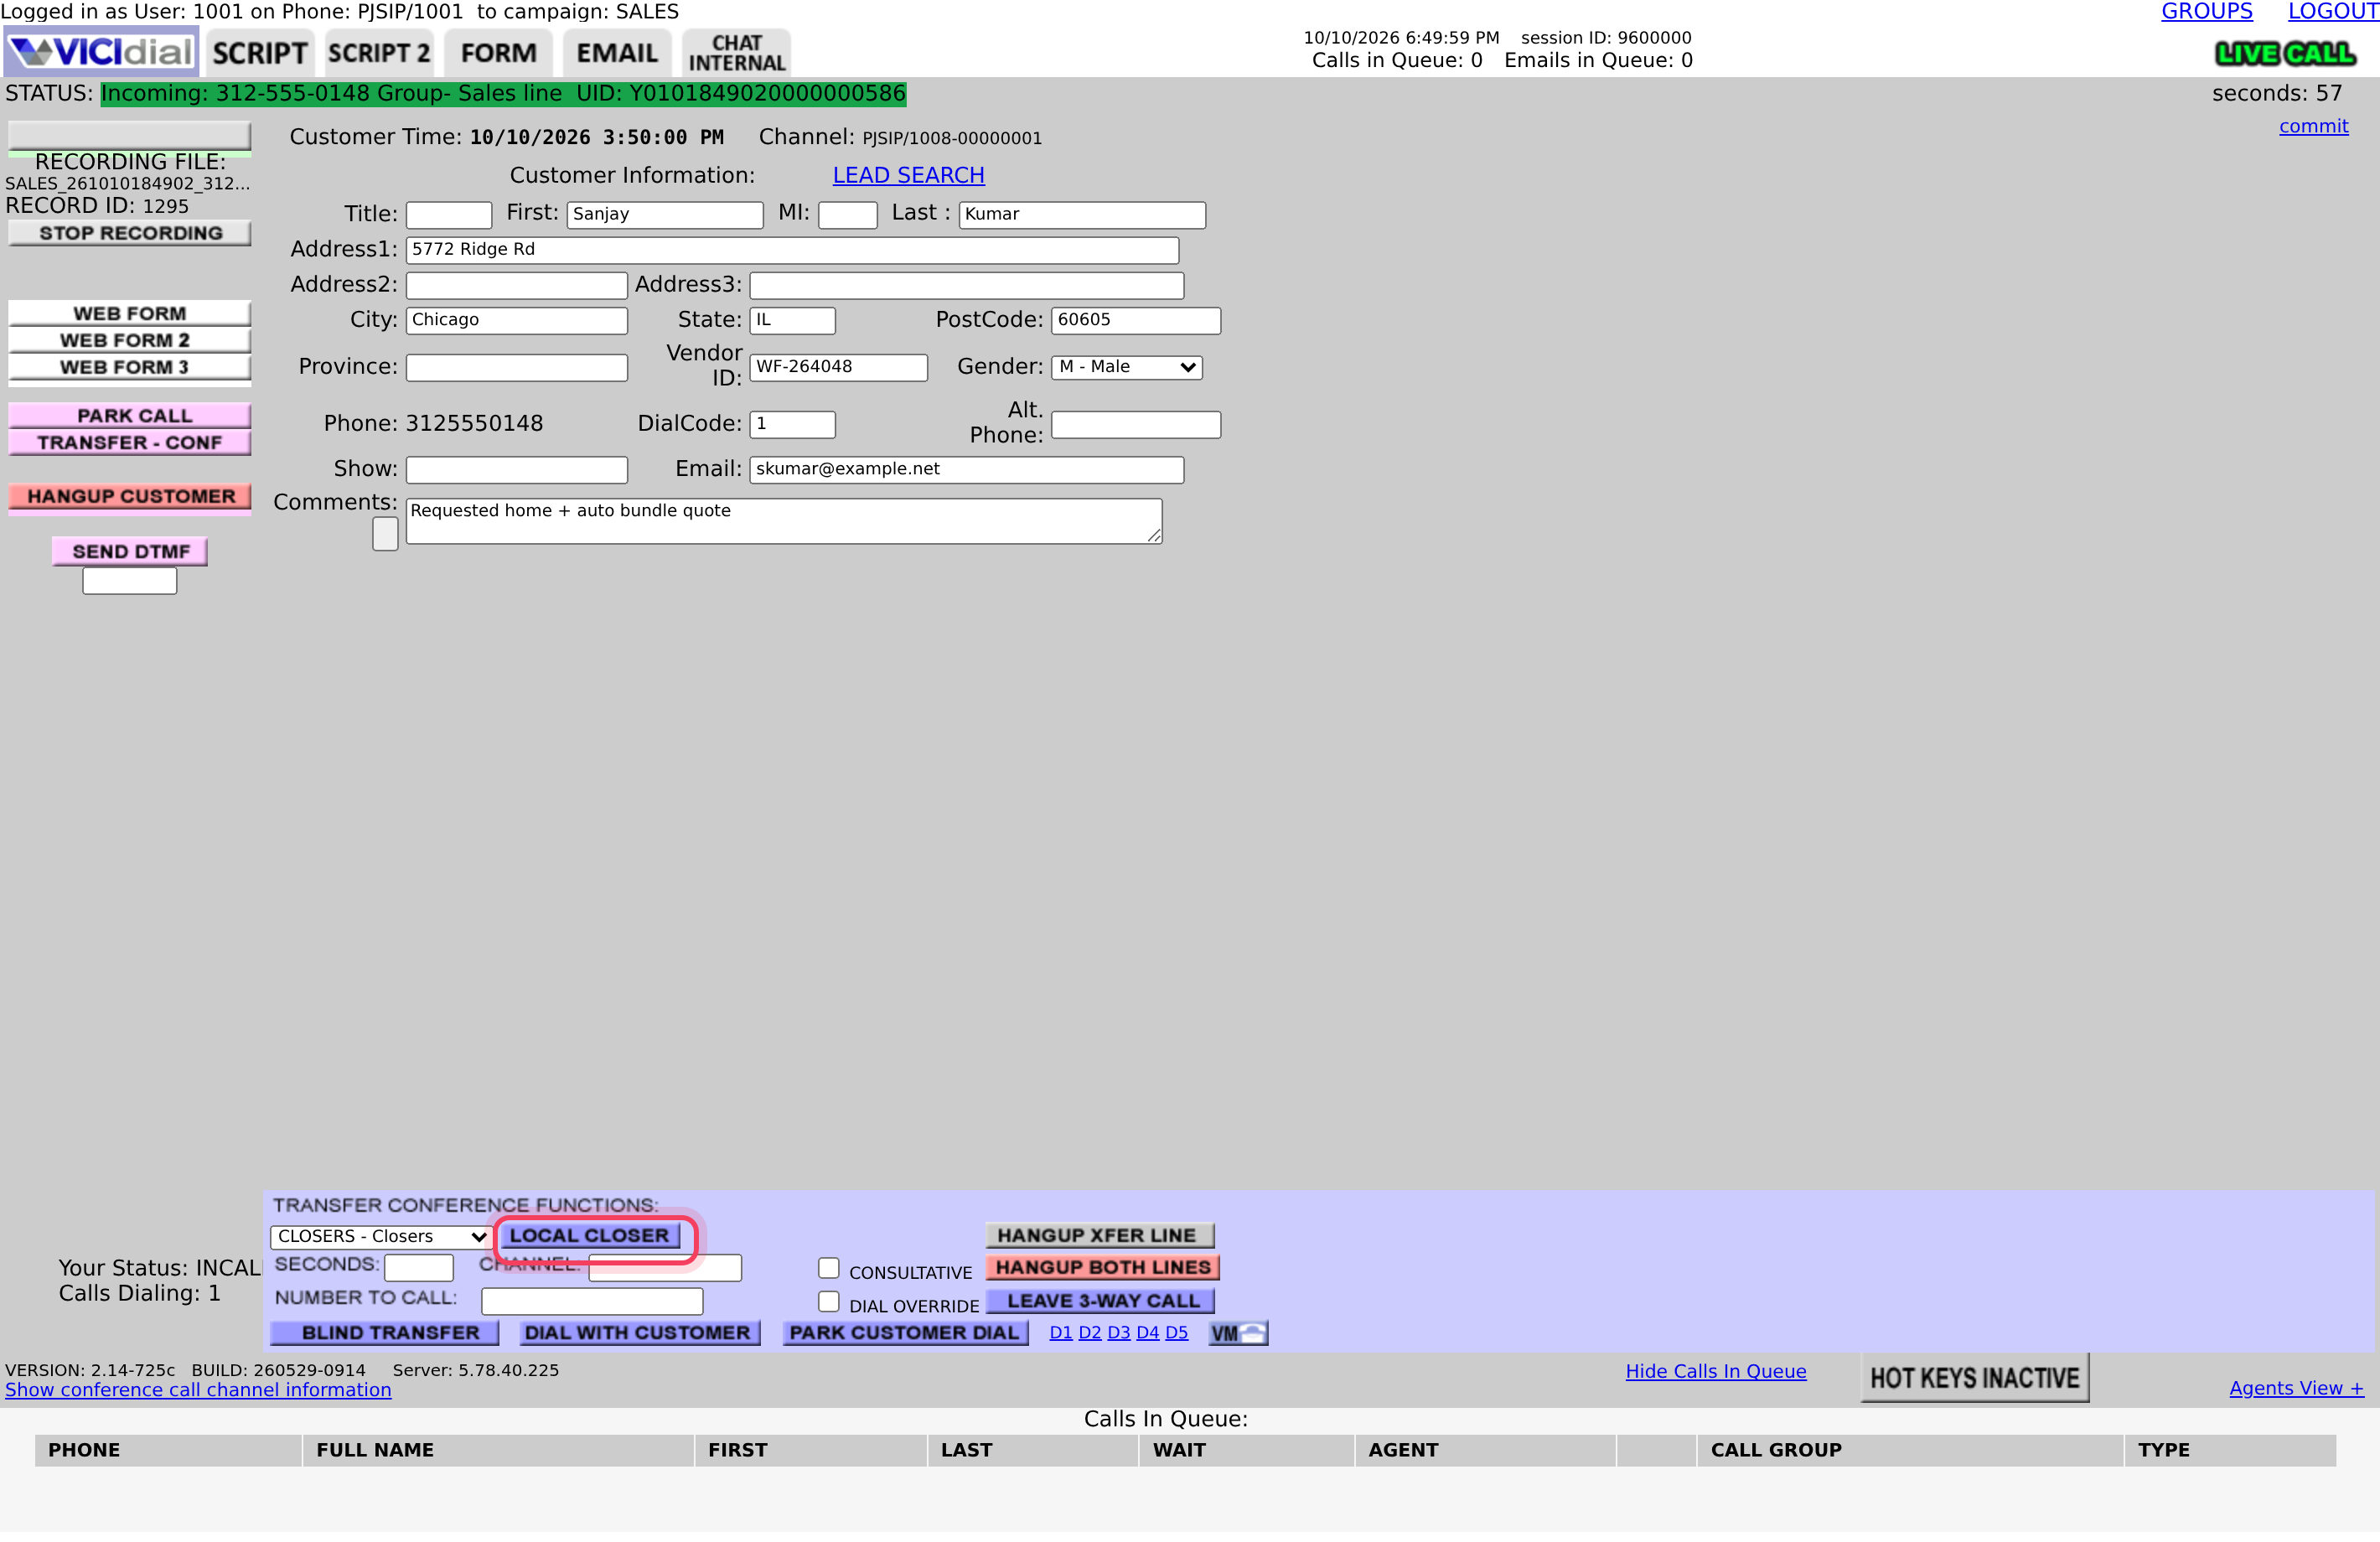Open WEB FORM button
Image resolution: width=2380 pixels, height=1542 pixels.
pos(130,314)
